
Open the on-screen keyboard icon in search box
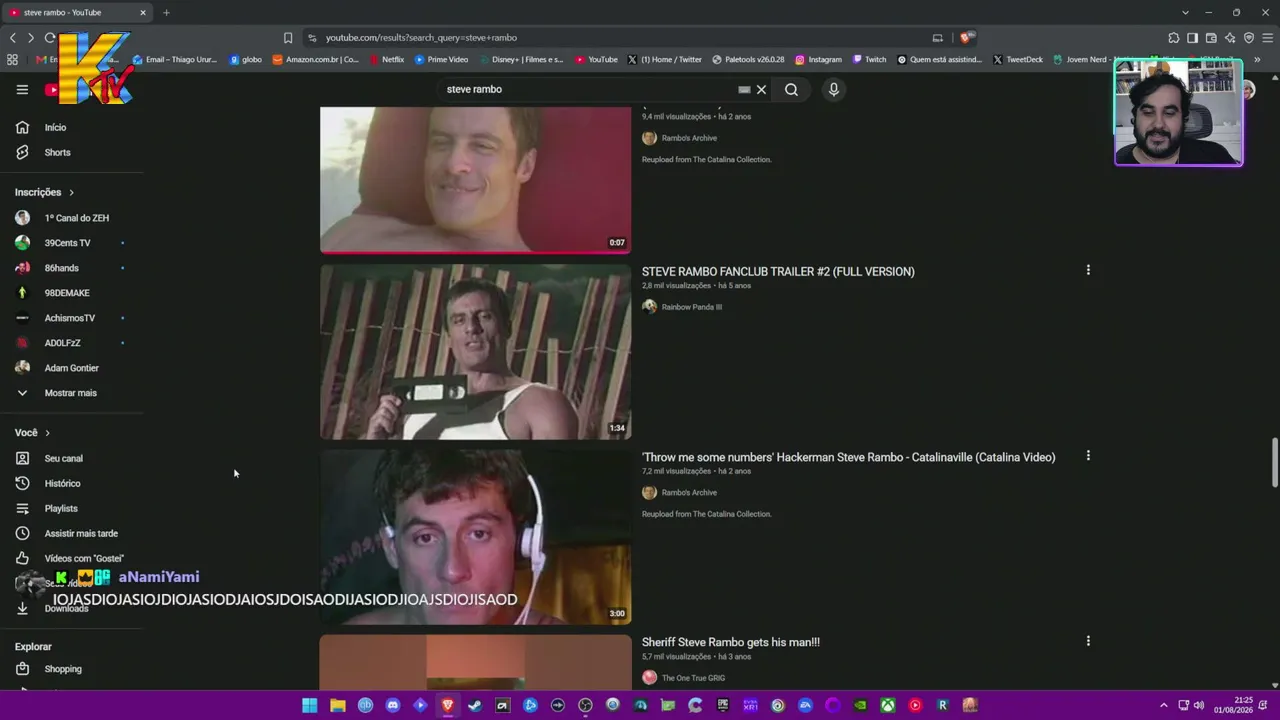pyautogui.click(x=744, y=89)
